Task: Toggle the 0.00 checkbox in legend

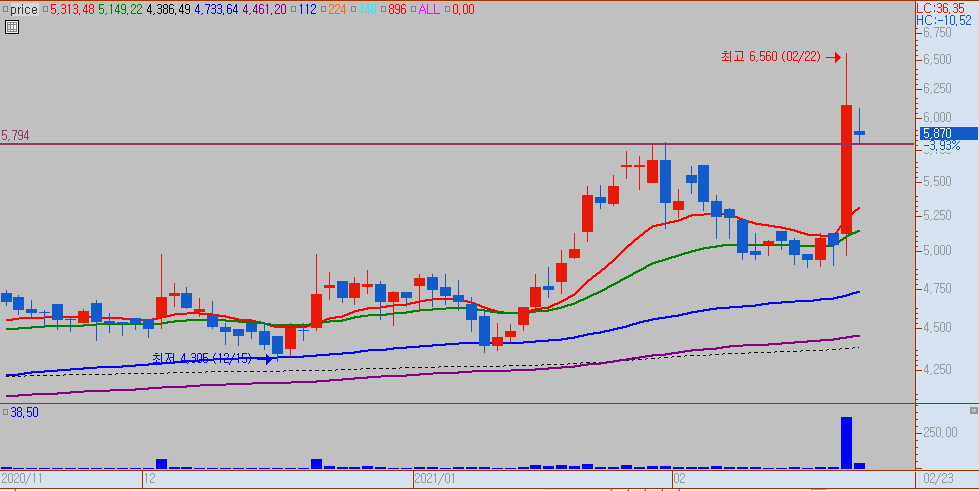Action: tap(446, 9)
